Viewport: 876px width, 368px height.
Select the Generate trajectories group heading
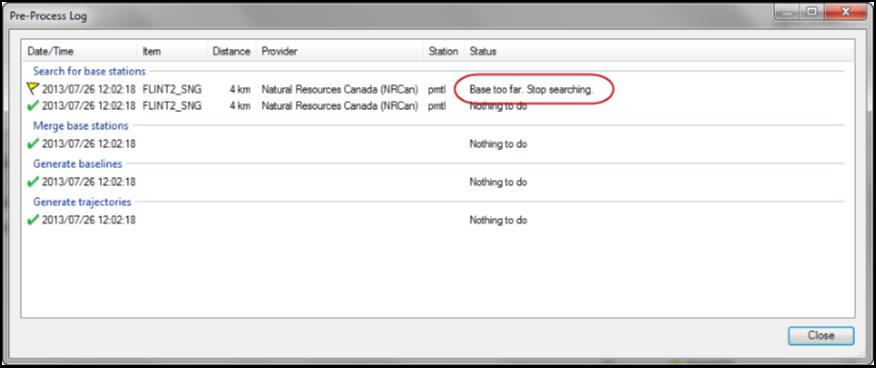point(82,202)
